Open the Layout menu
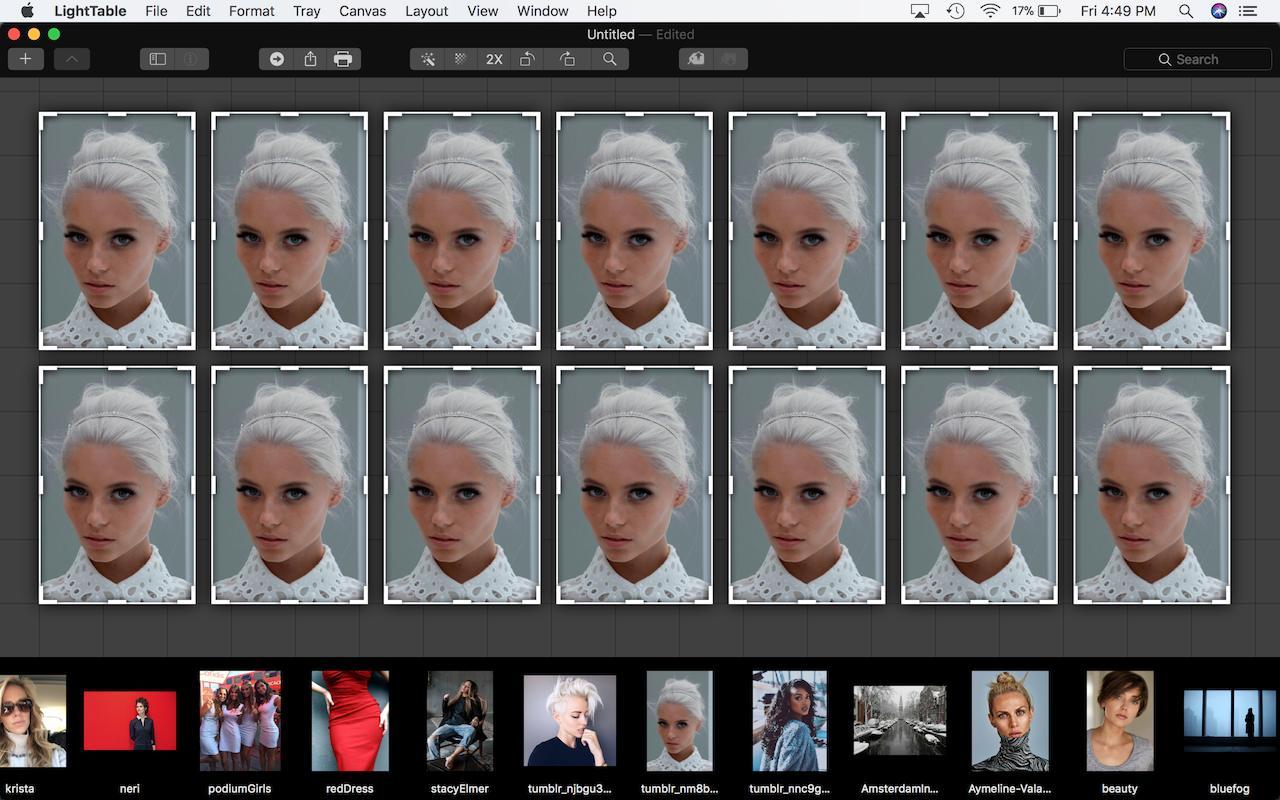The width and height of the screenshot is (1280, 800). pos(426,11)
